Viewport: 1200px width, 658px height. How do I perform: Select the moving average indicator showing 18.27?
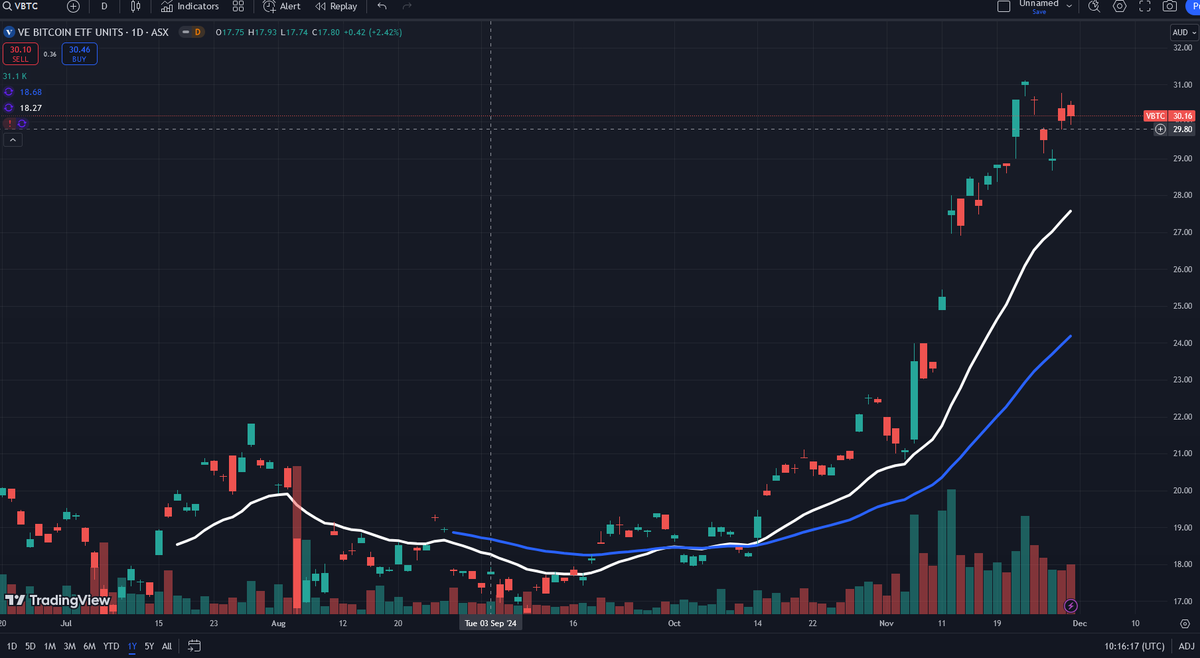pos(30,107)
